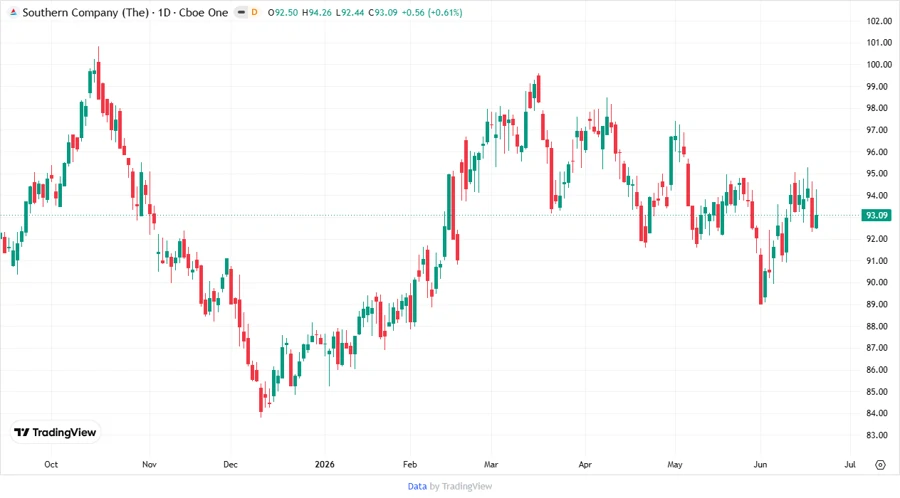Click the change value +0.56 (+0.61%)
Viewport: 900px width, 498px height.
[x=432, y=12]
